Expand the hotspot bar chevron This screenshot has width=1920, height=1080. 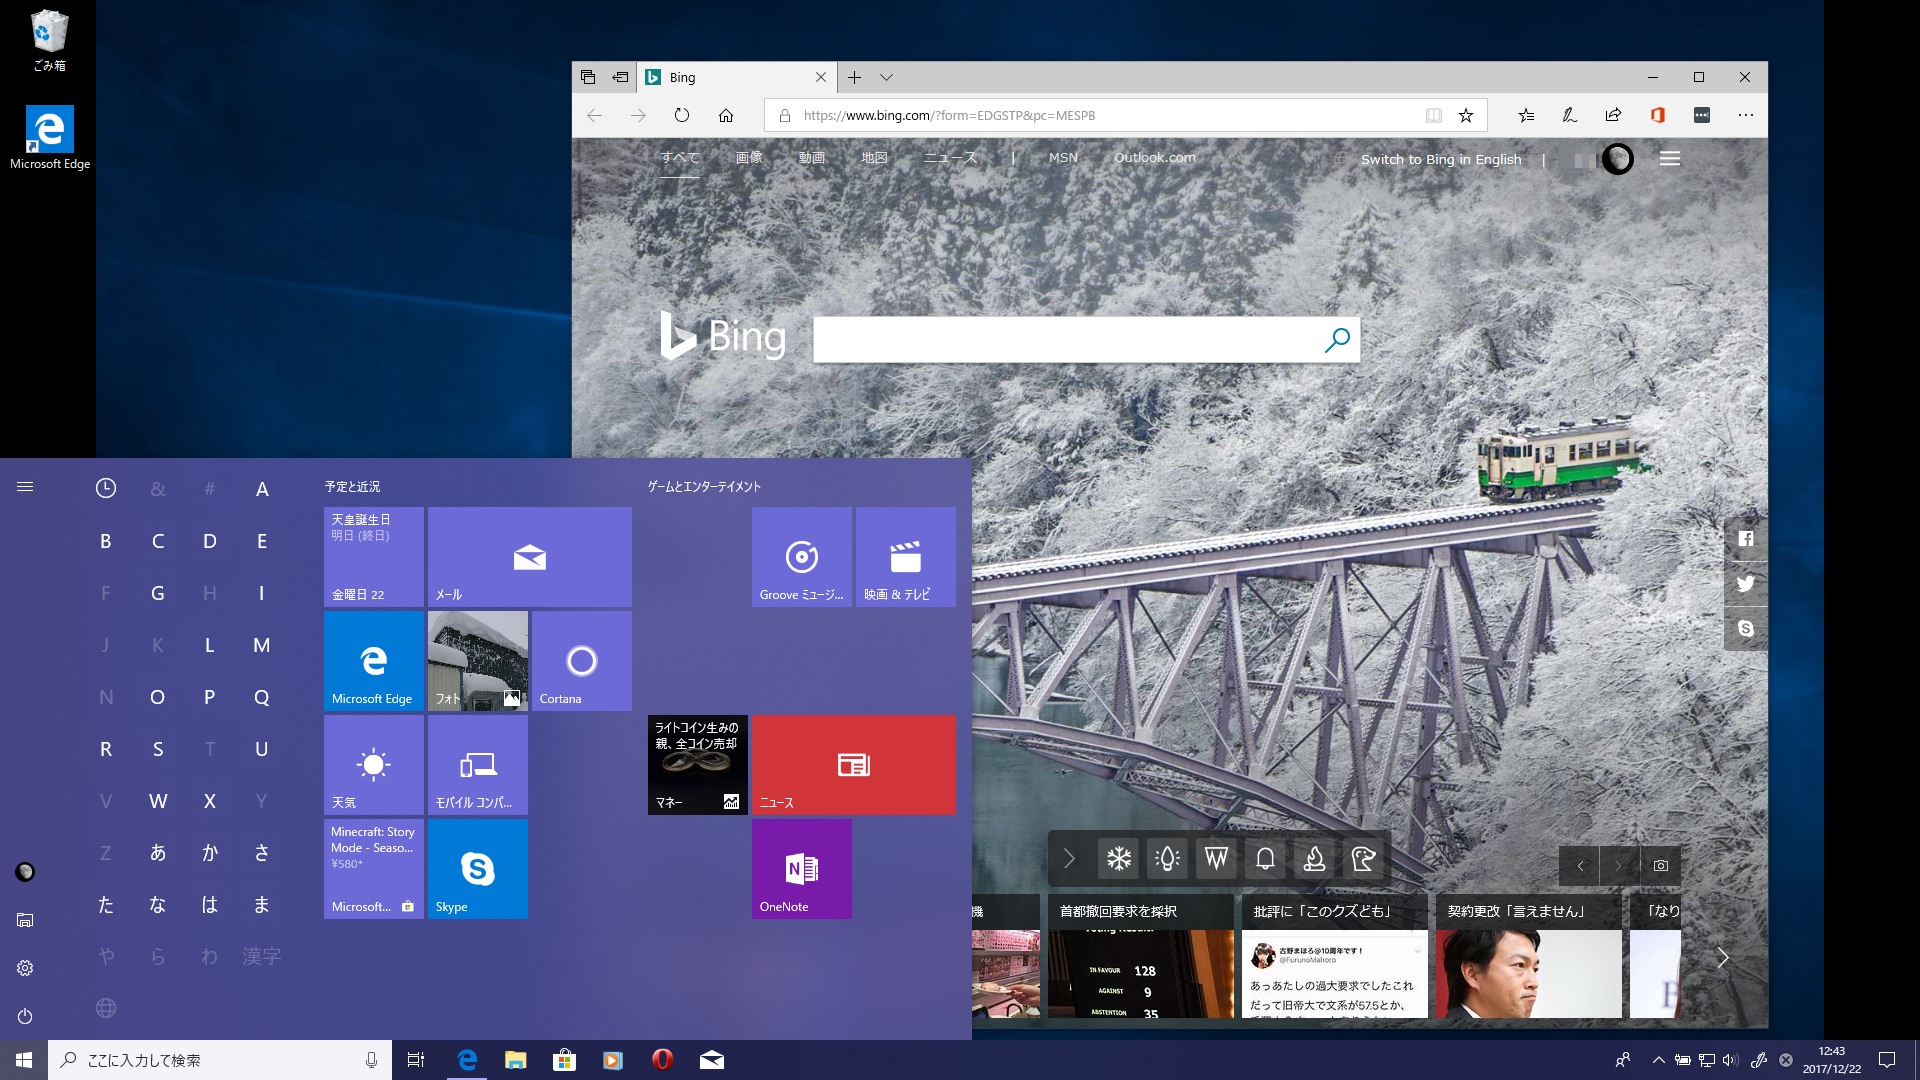coord(1069,858)
